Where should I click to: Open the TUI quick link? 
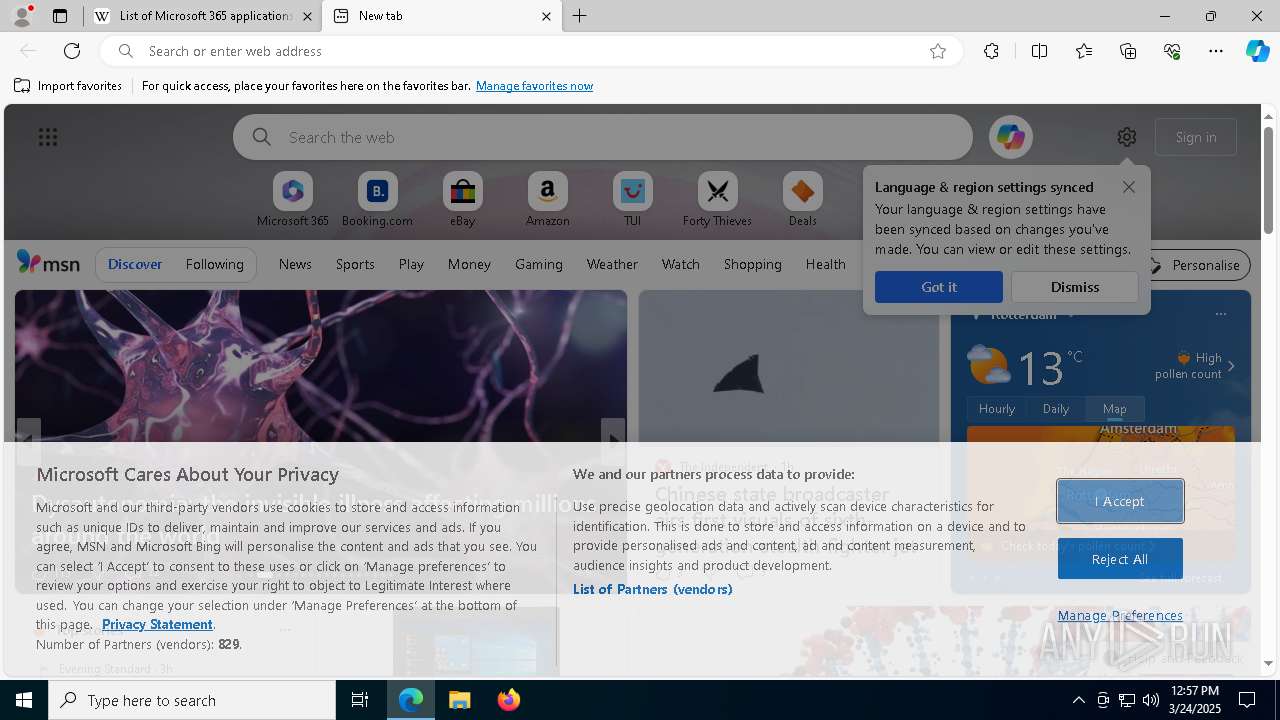click(x=632, y=200)
